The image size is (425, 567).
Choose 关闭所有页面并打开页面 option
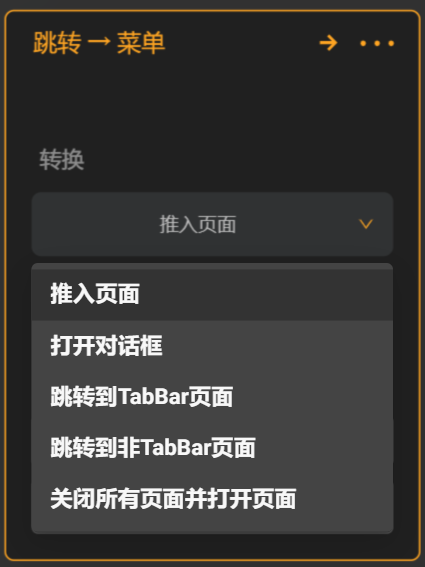(x=173, y=499)
